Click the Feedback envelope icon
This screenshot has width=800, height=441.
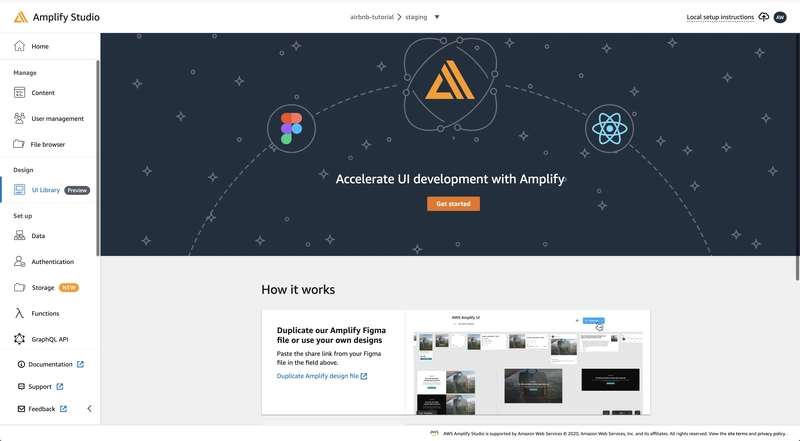(x=21, y=409)
